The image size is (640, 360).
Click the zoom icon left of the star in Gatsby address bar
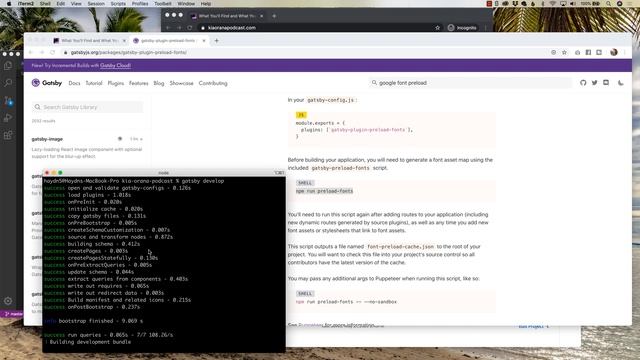(x=553, y=52)
